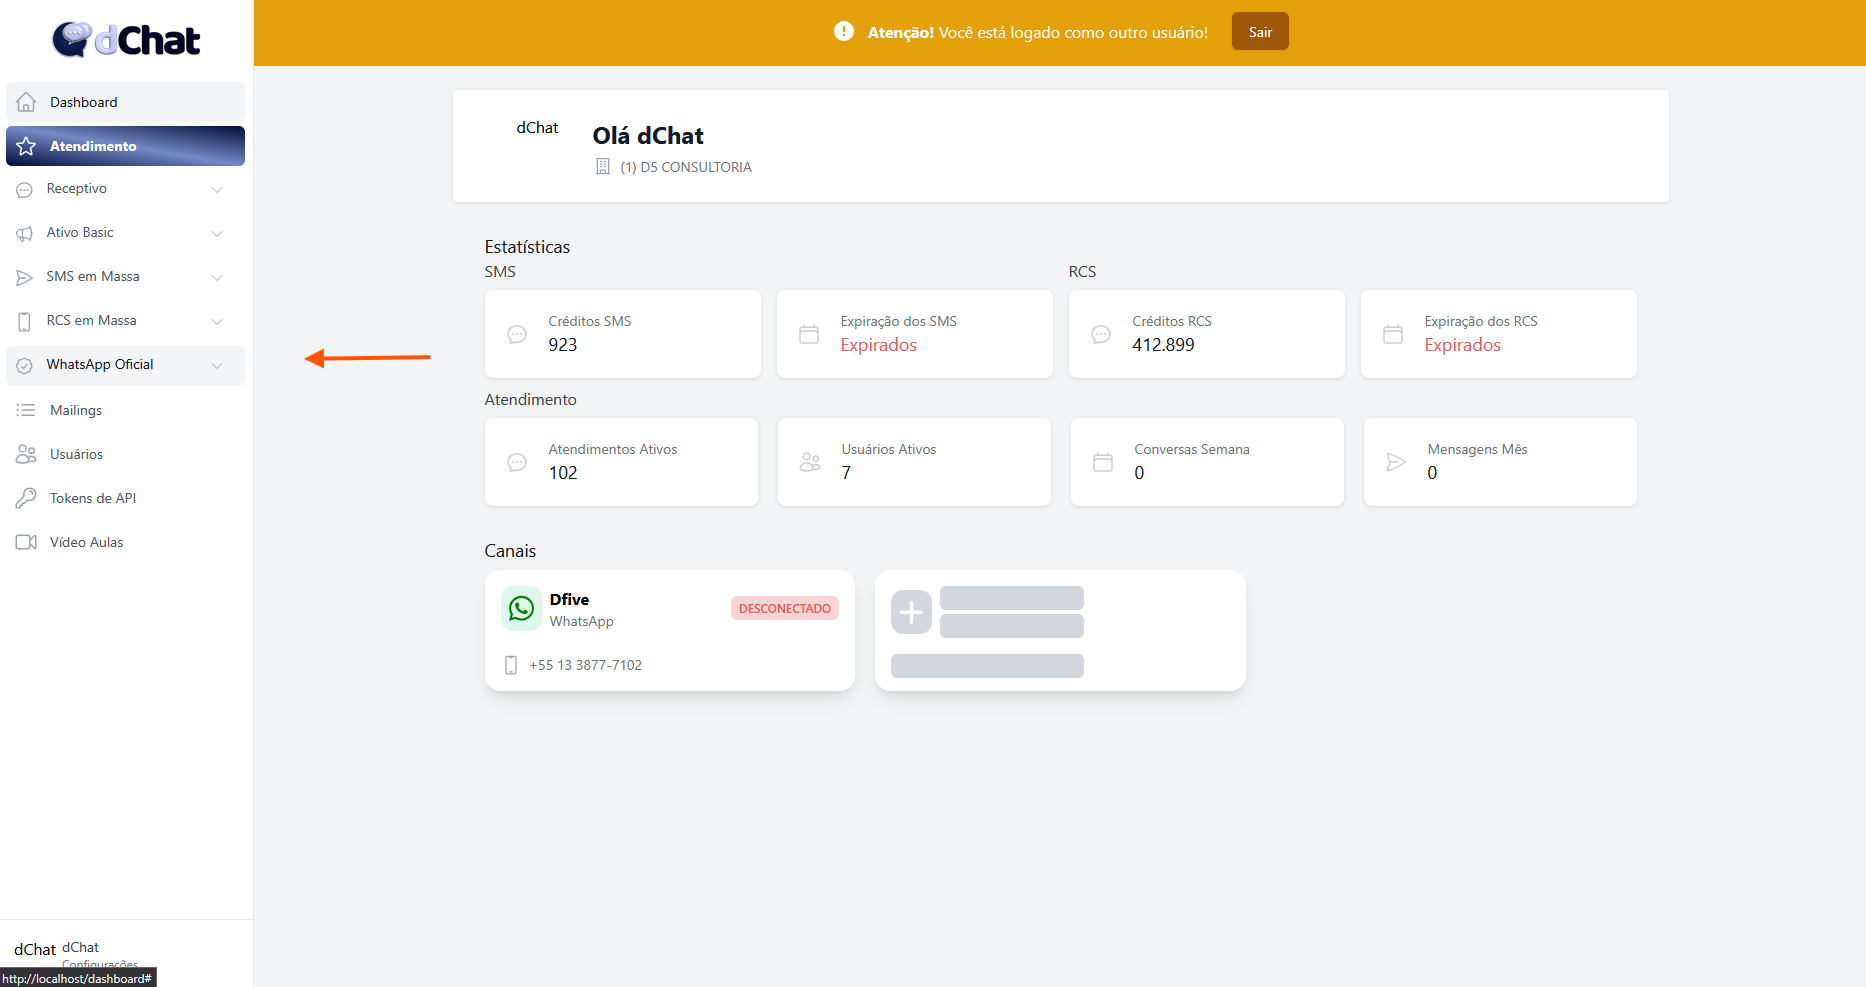
Task: Click the Tokens de API key icon
Action: click(x=26, y=498)
